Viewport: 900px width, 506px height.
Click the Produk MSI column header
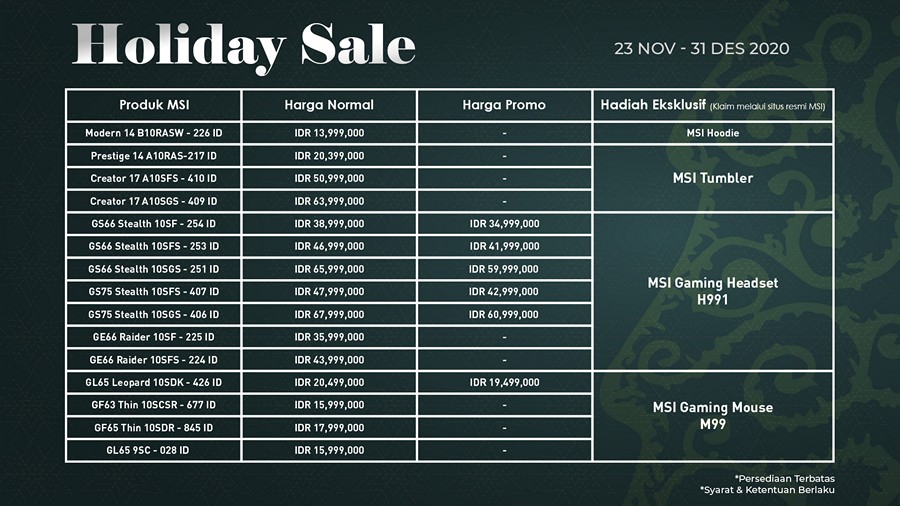[154, 105]
